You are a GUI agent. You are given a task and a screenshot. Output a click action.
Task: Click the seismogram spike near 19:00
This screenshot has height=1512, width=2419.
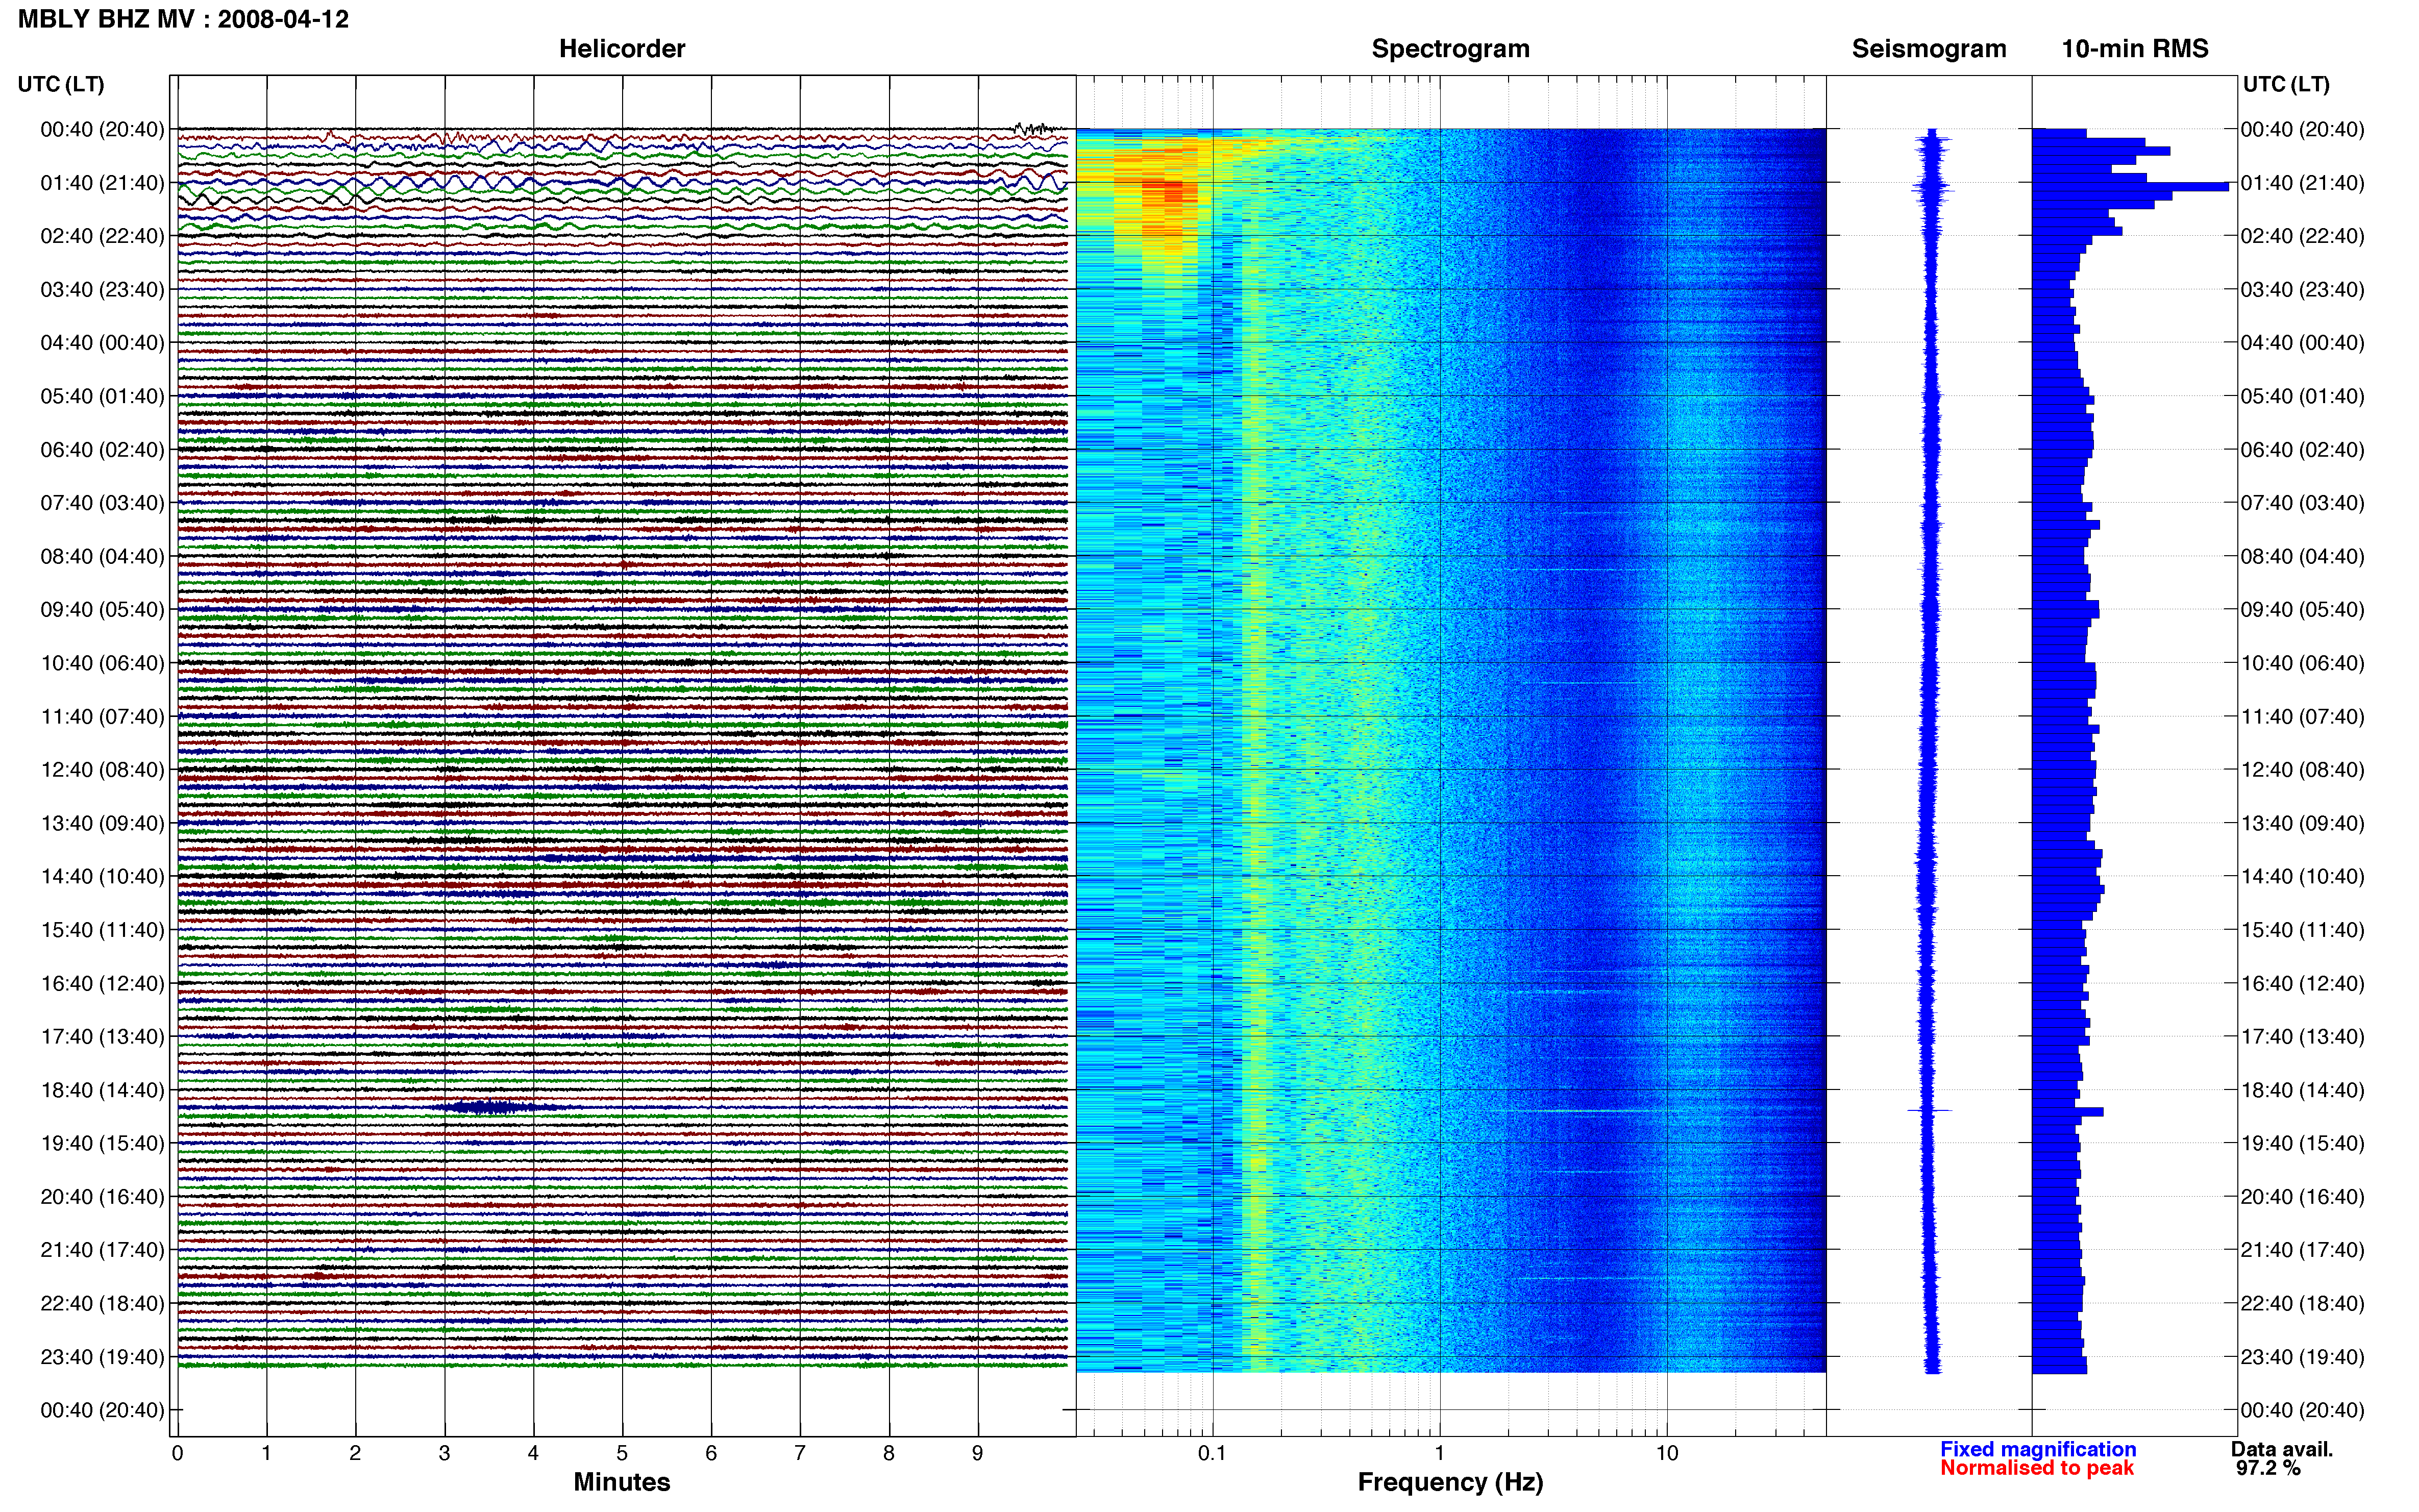point(1930,1110)
